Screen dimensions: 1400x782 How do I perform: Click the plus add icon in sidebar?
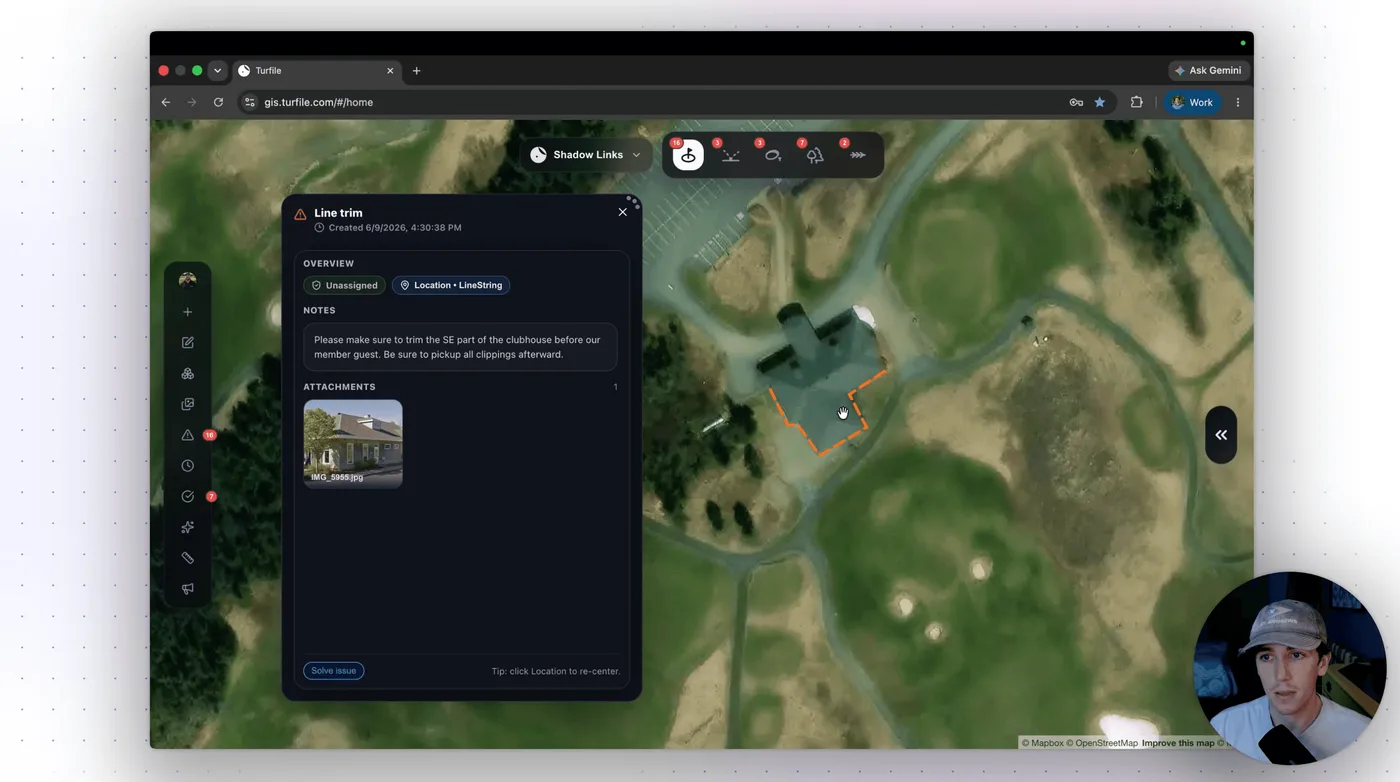[187, 312]
